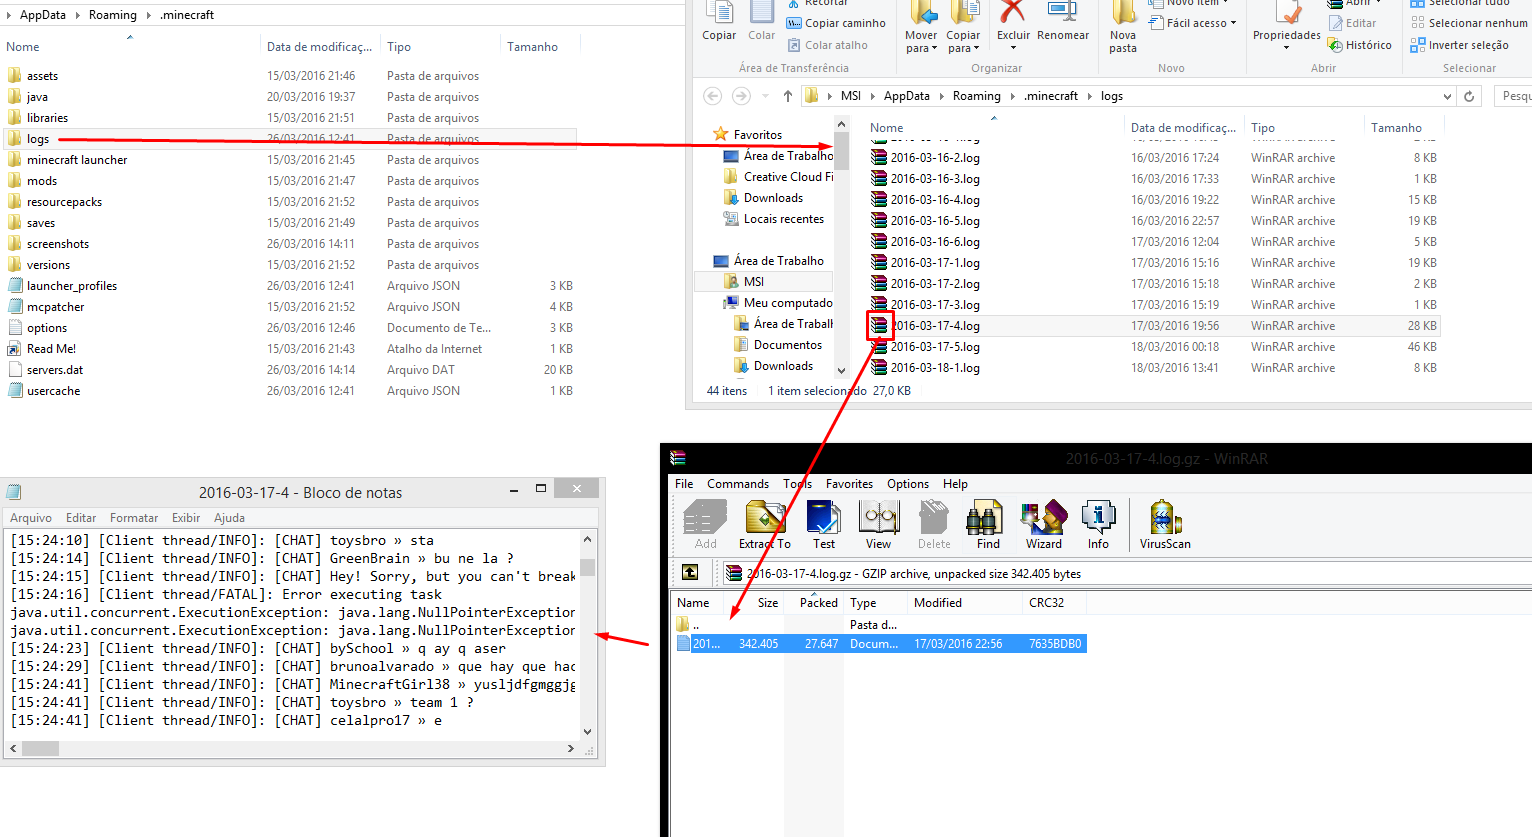This screenshot has height=837, width=1532.
Task: Click Inverter seleção in ribbon
Action: 1459,45
